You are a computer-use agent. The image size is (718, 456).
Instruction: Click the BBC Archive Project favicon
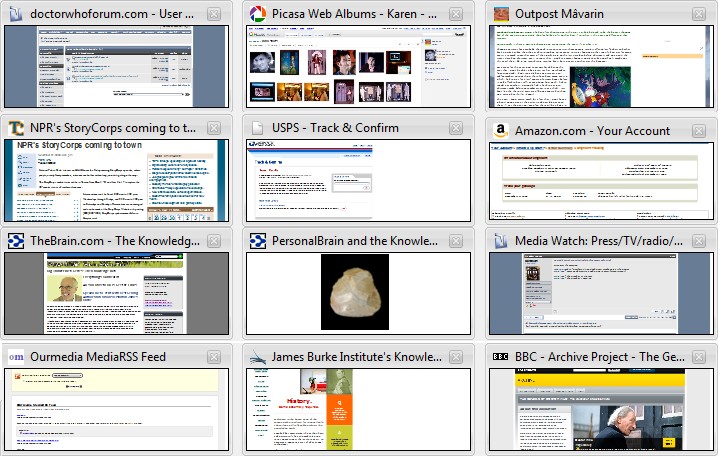[x=500, y=357]
